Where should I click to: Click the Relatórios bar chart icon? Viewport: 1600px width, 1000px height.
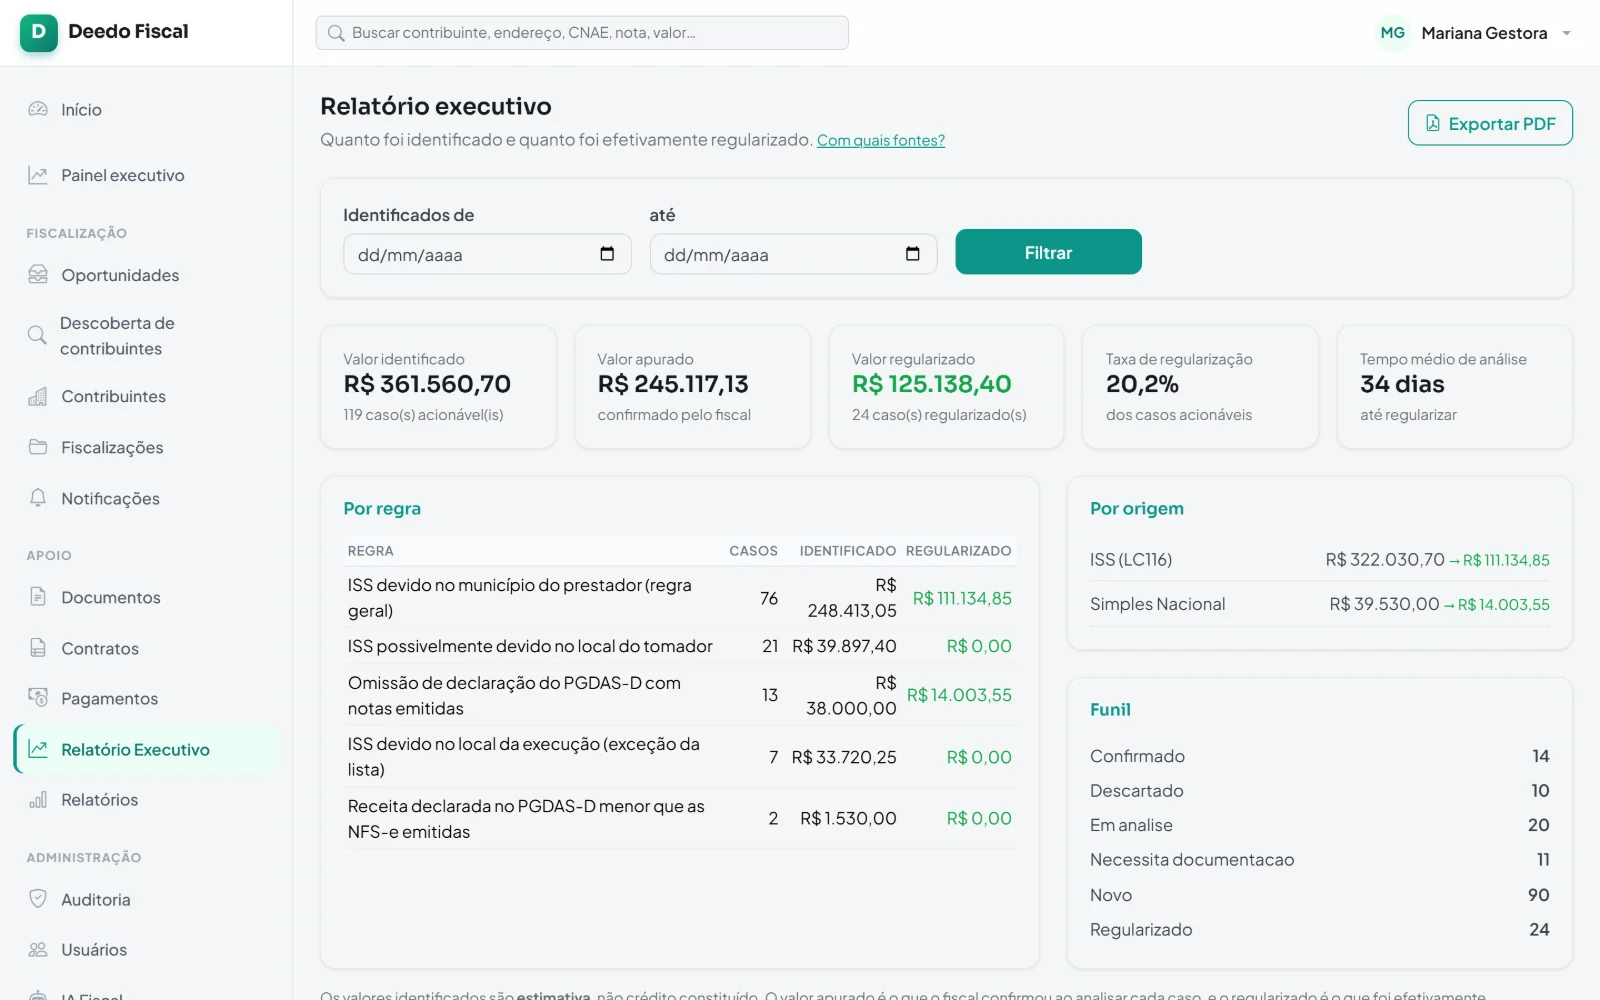[38, 799]
